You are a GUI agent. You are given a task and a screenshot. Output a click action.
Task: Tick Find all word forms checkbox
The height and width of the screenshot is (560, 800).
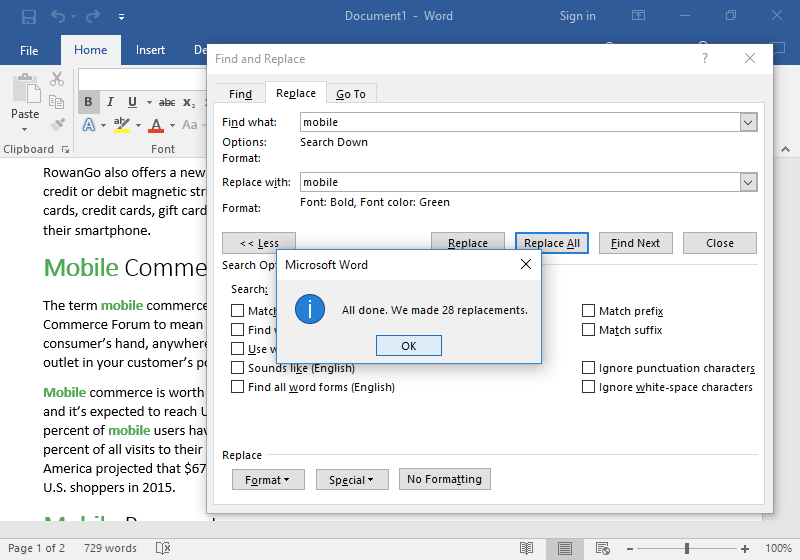[x=237, y=387]
